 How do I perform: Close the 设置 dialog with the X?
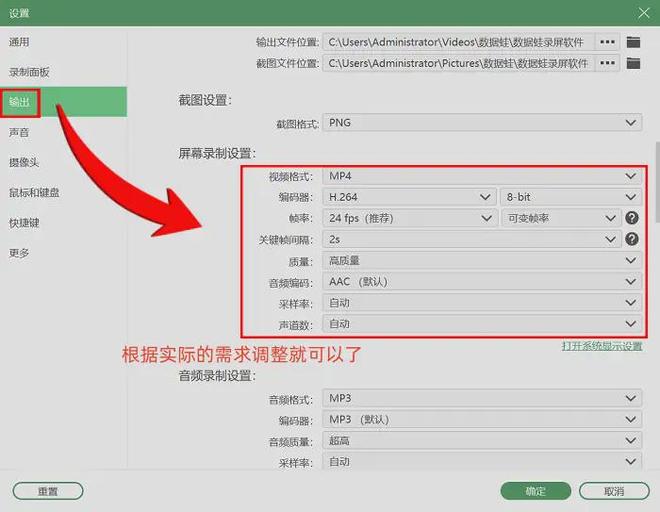point(643,13)
